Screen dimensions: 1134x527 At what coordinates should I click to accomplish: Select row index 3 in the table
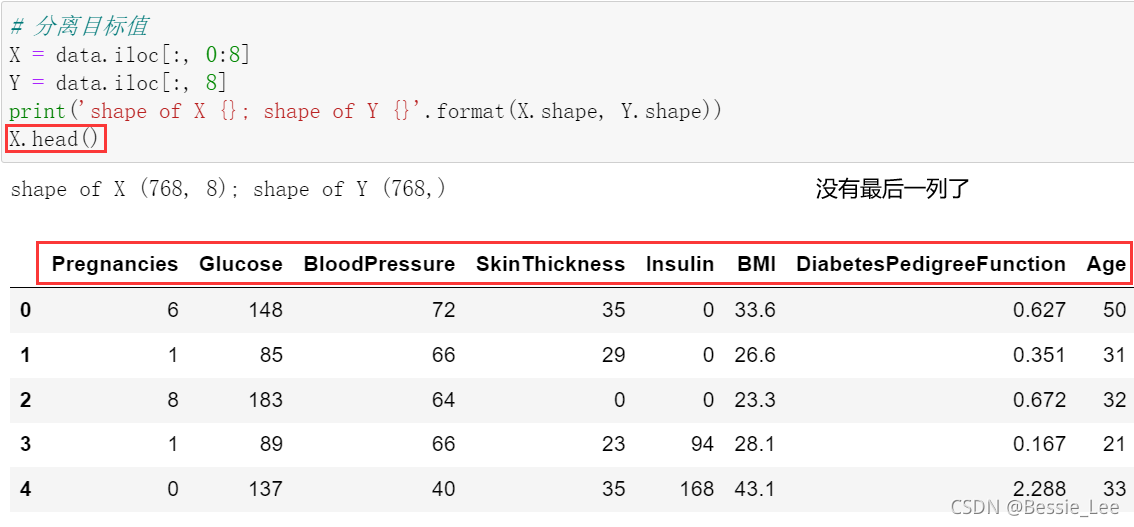click(25, 444)
